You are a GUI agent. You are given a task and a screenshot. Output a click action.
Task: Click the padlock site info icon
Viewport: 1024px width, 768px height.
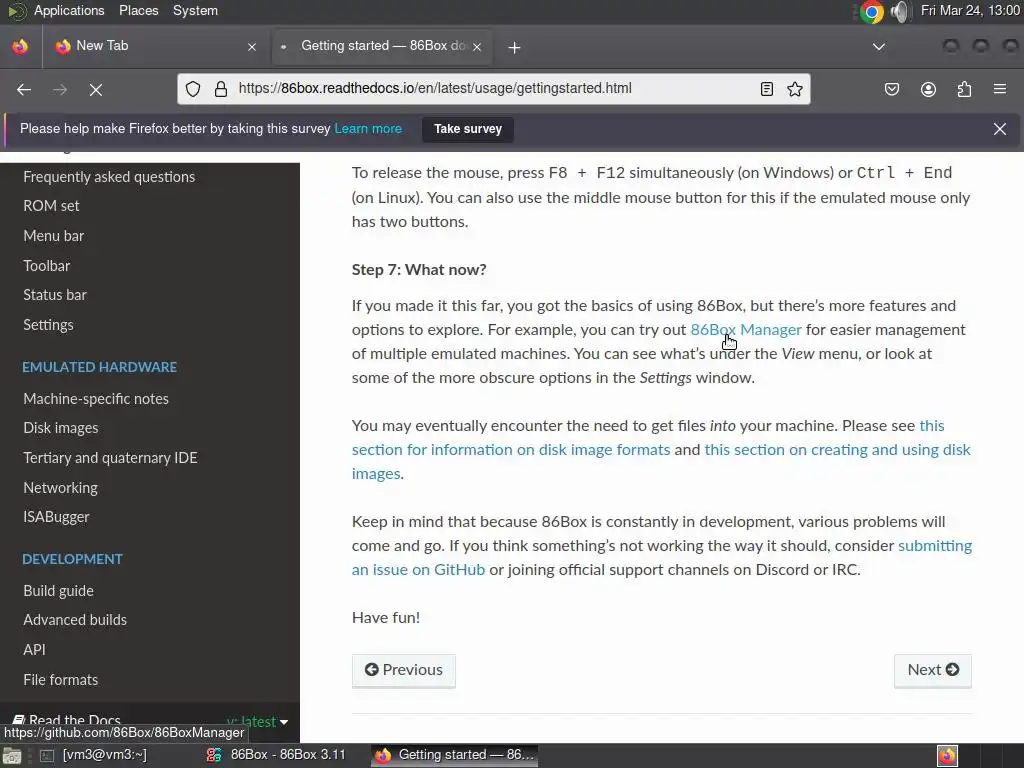point(221,89)
